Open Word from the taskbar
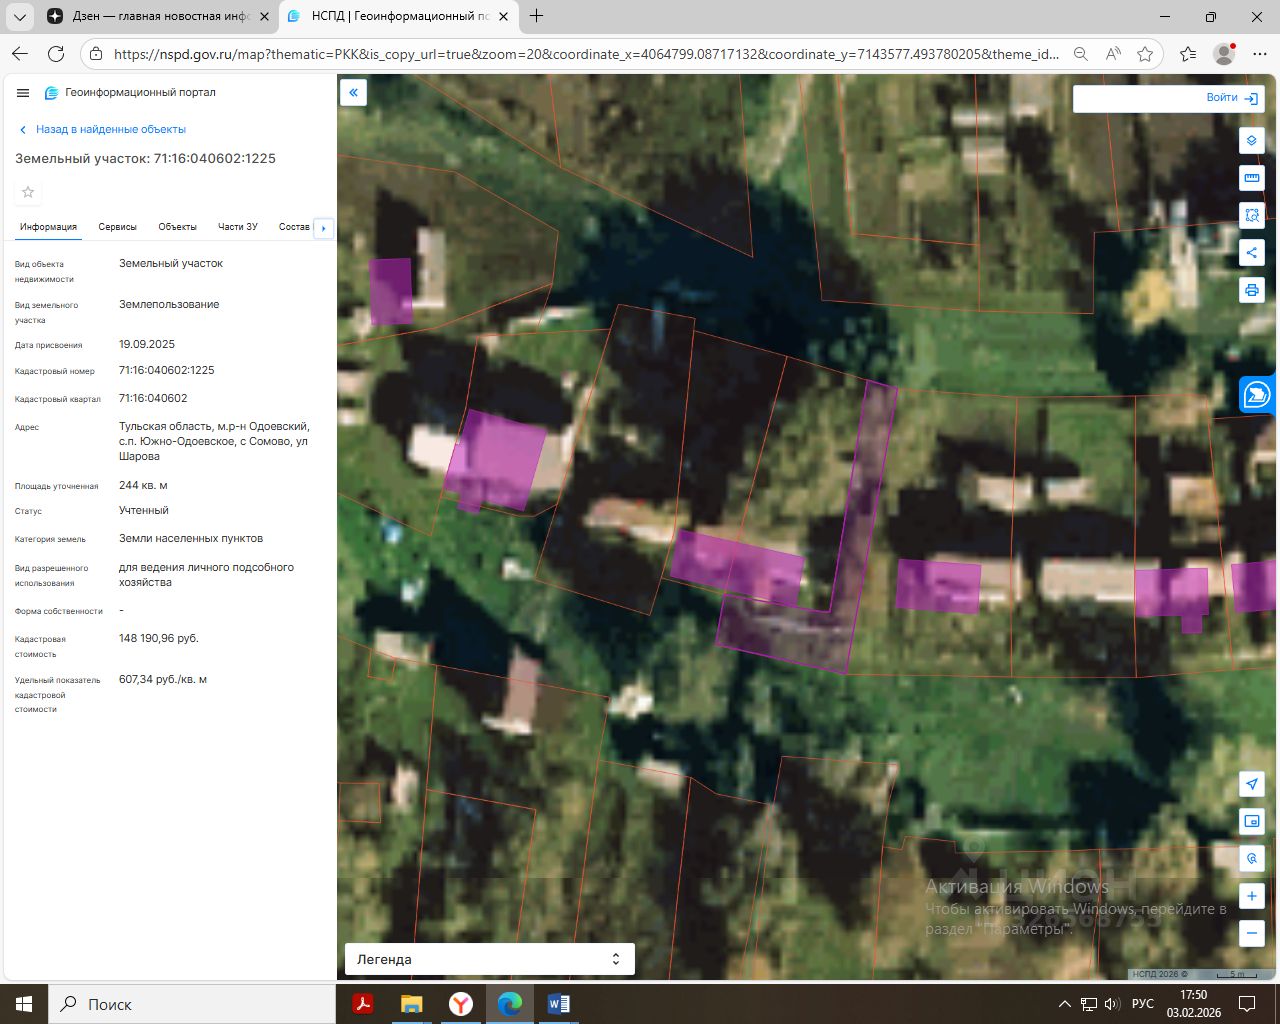This screenshot has height=1024, width=1280. (558, 1004)
